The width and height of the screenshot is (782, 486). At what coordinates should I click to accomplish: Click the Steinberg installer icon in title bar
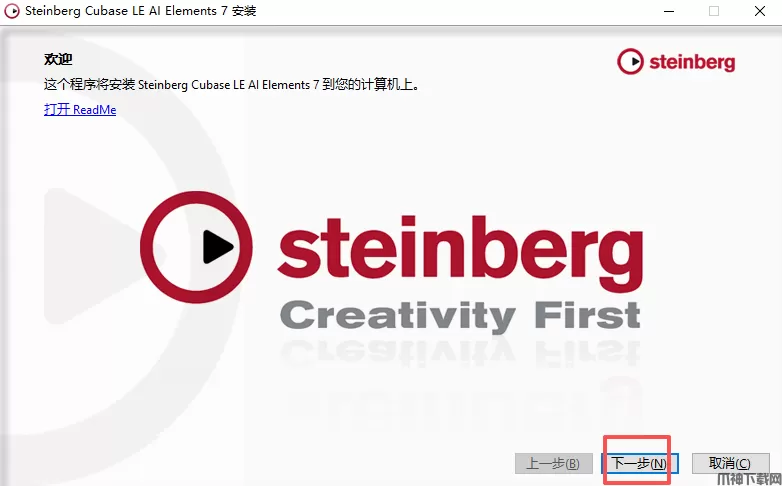(11, 11)
